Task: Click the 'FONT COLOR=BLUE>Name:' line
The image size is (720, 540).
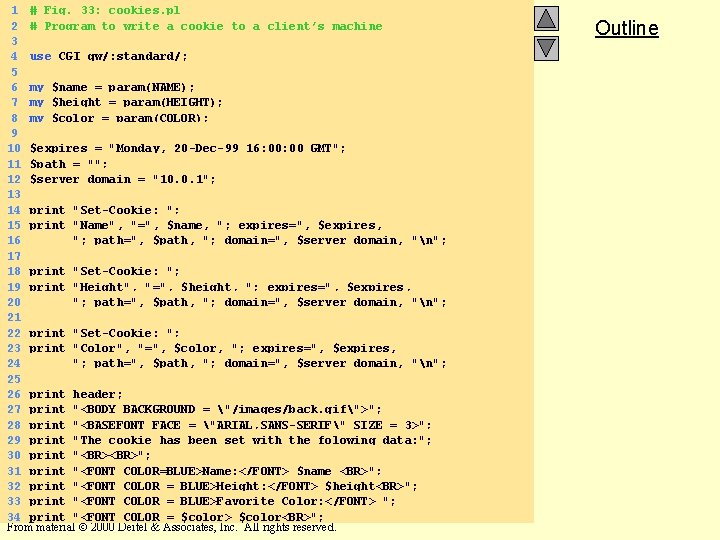Action: pos(205,471)
